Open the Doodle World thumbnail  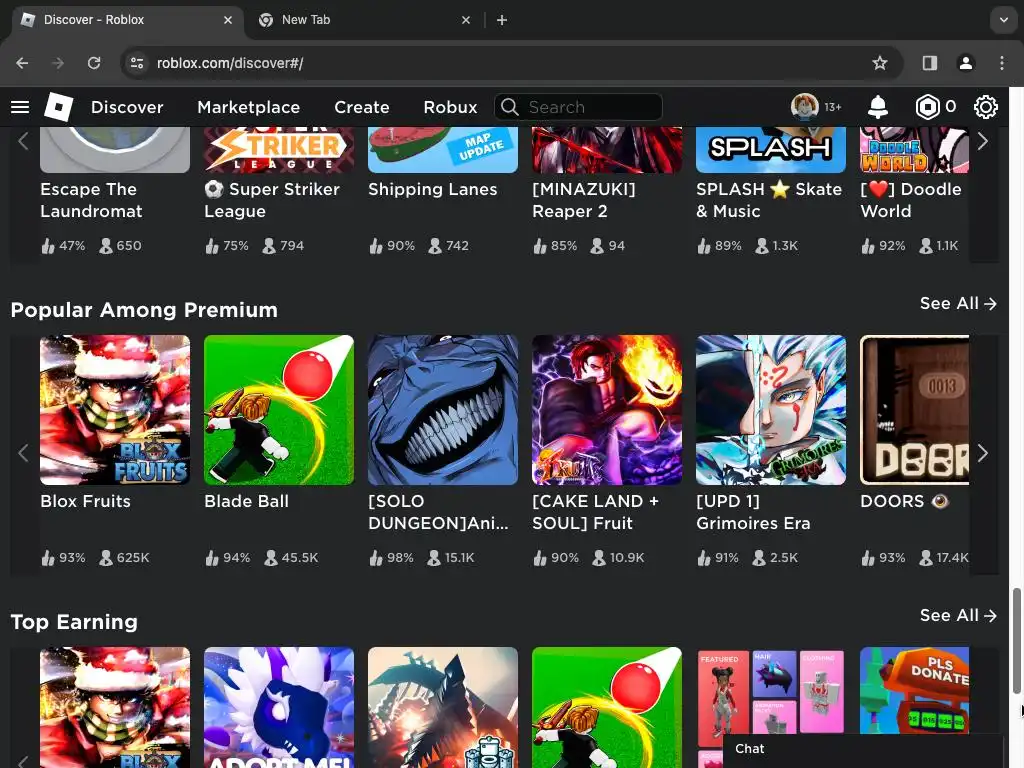pyautogui.click(x=914, y=150)
